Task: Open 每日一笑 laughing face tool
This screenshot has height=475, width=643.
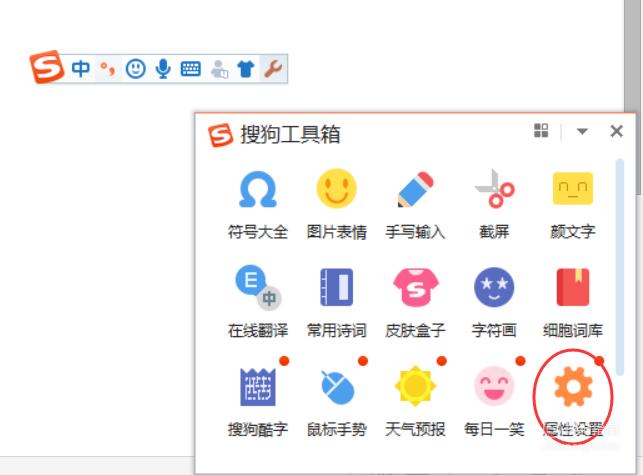Action: click(494, 402)
